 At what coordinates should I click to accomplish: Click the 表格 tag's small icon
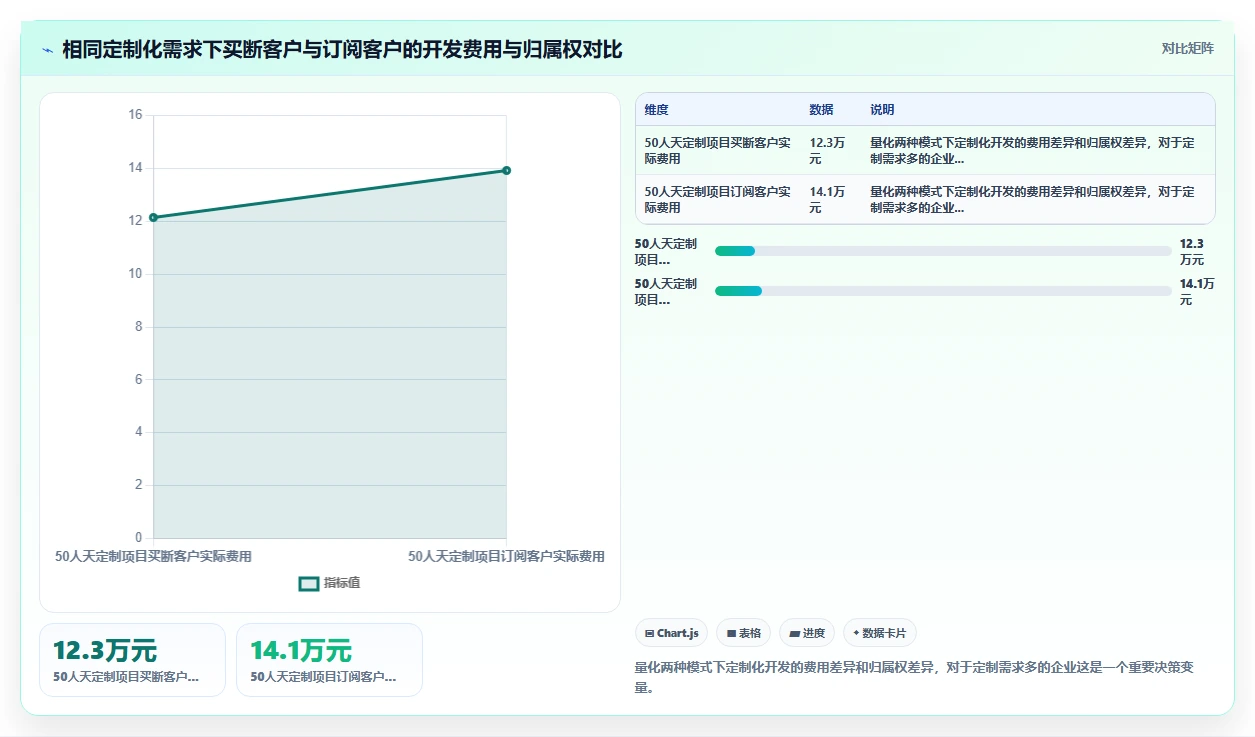pos(731,633)
